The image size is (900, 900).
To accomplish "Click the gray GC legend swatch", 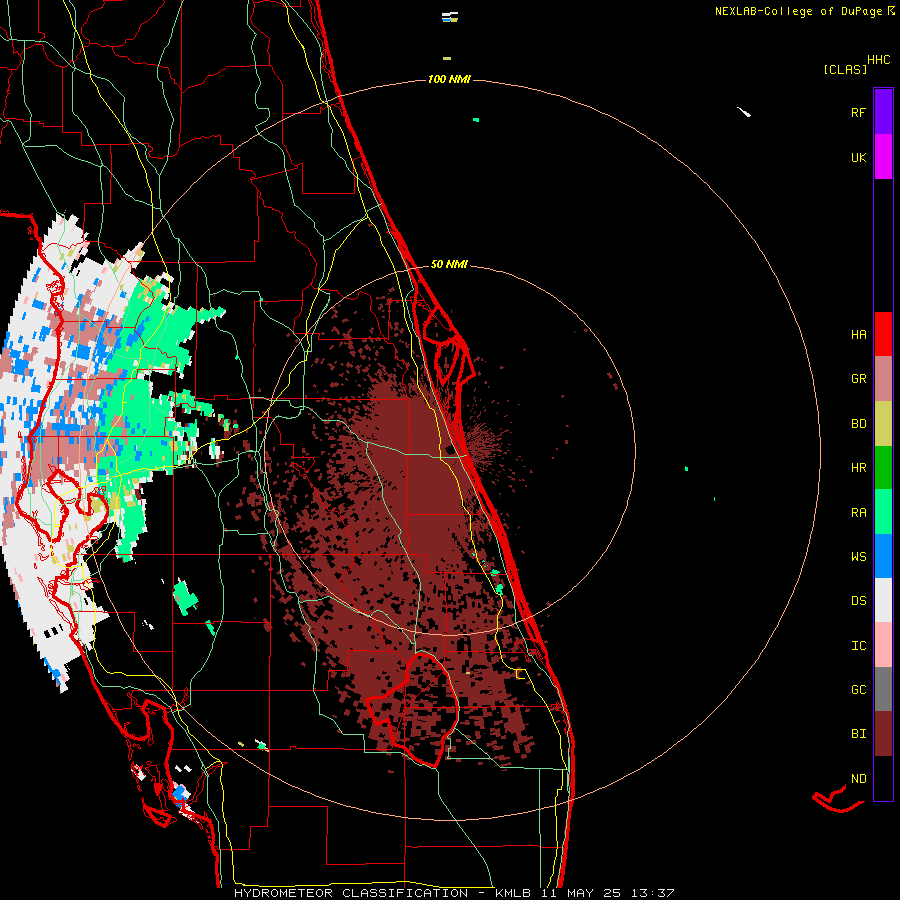I will pos(883,689).
